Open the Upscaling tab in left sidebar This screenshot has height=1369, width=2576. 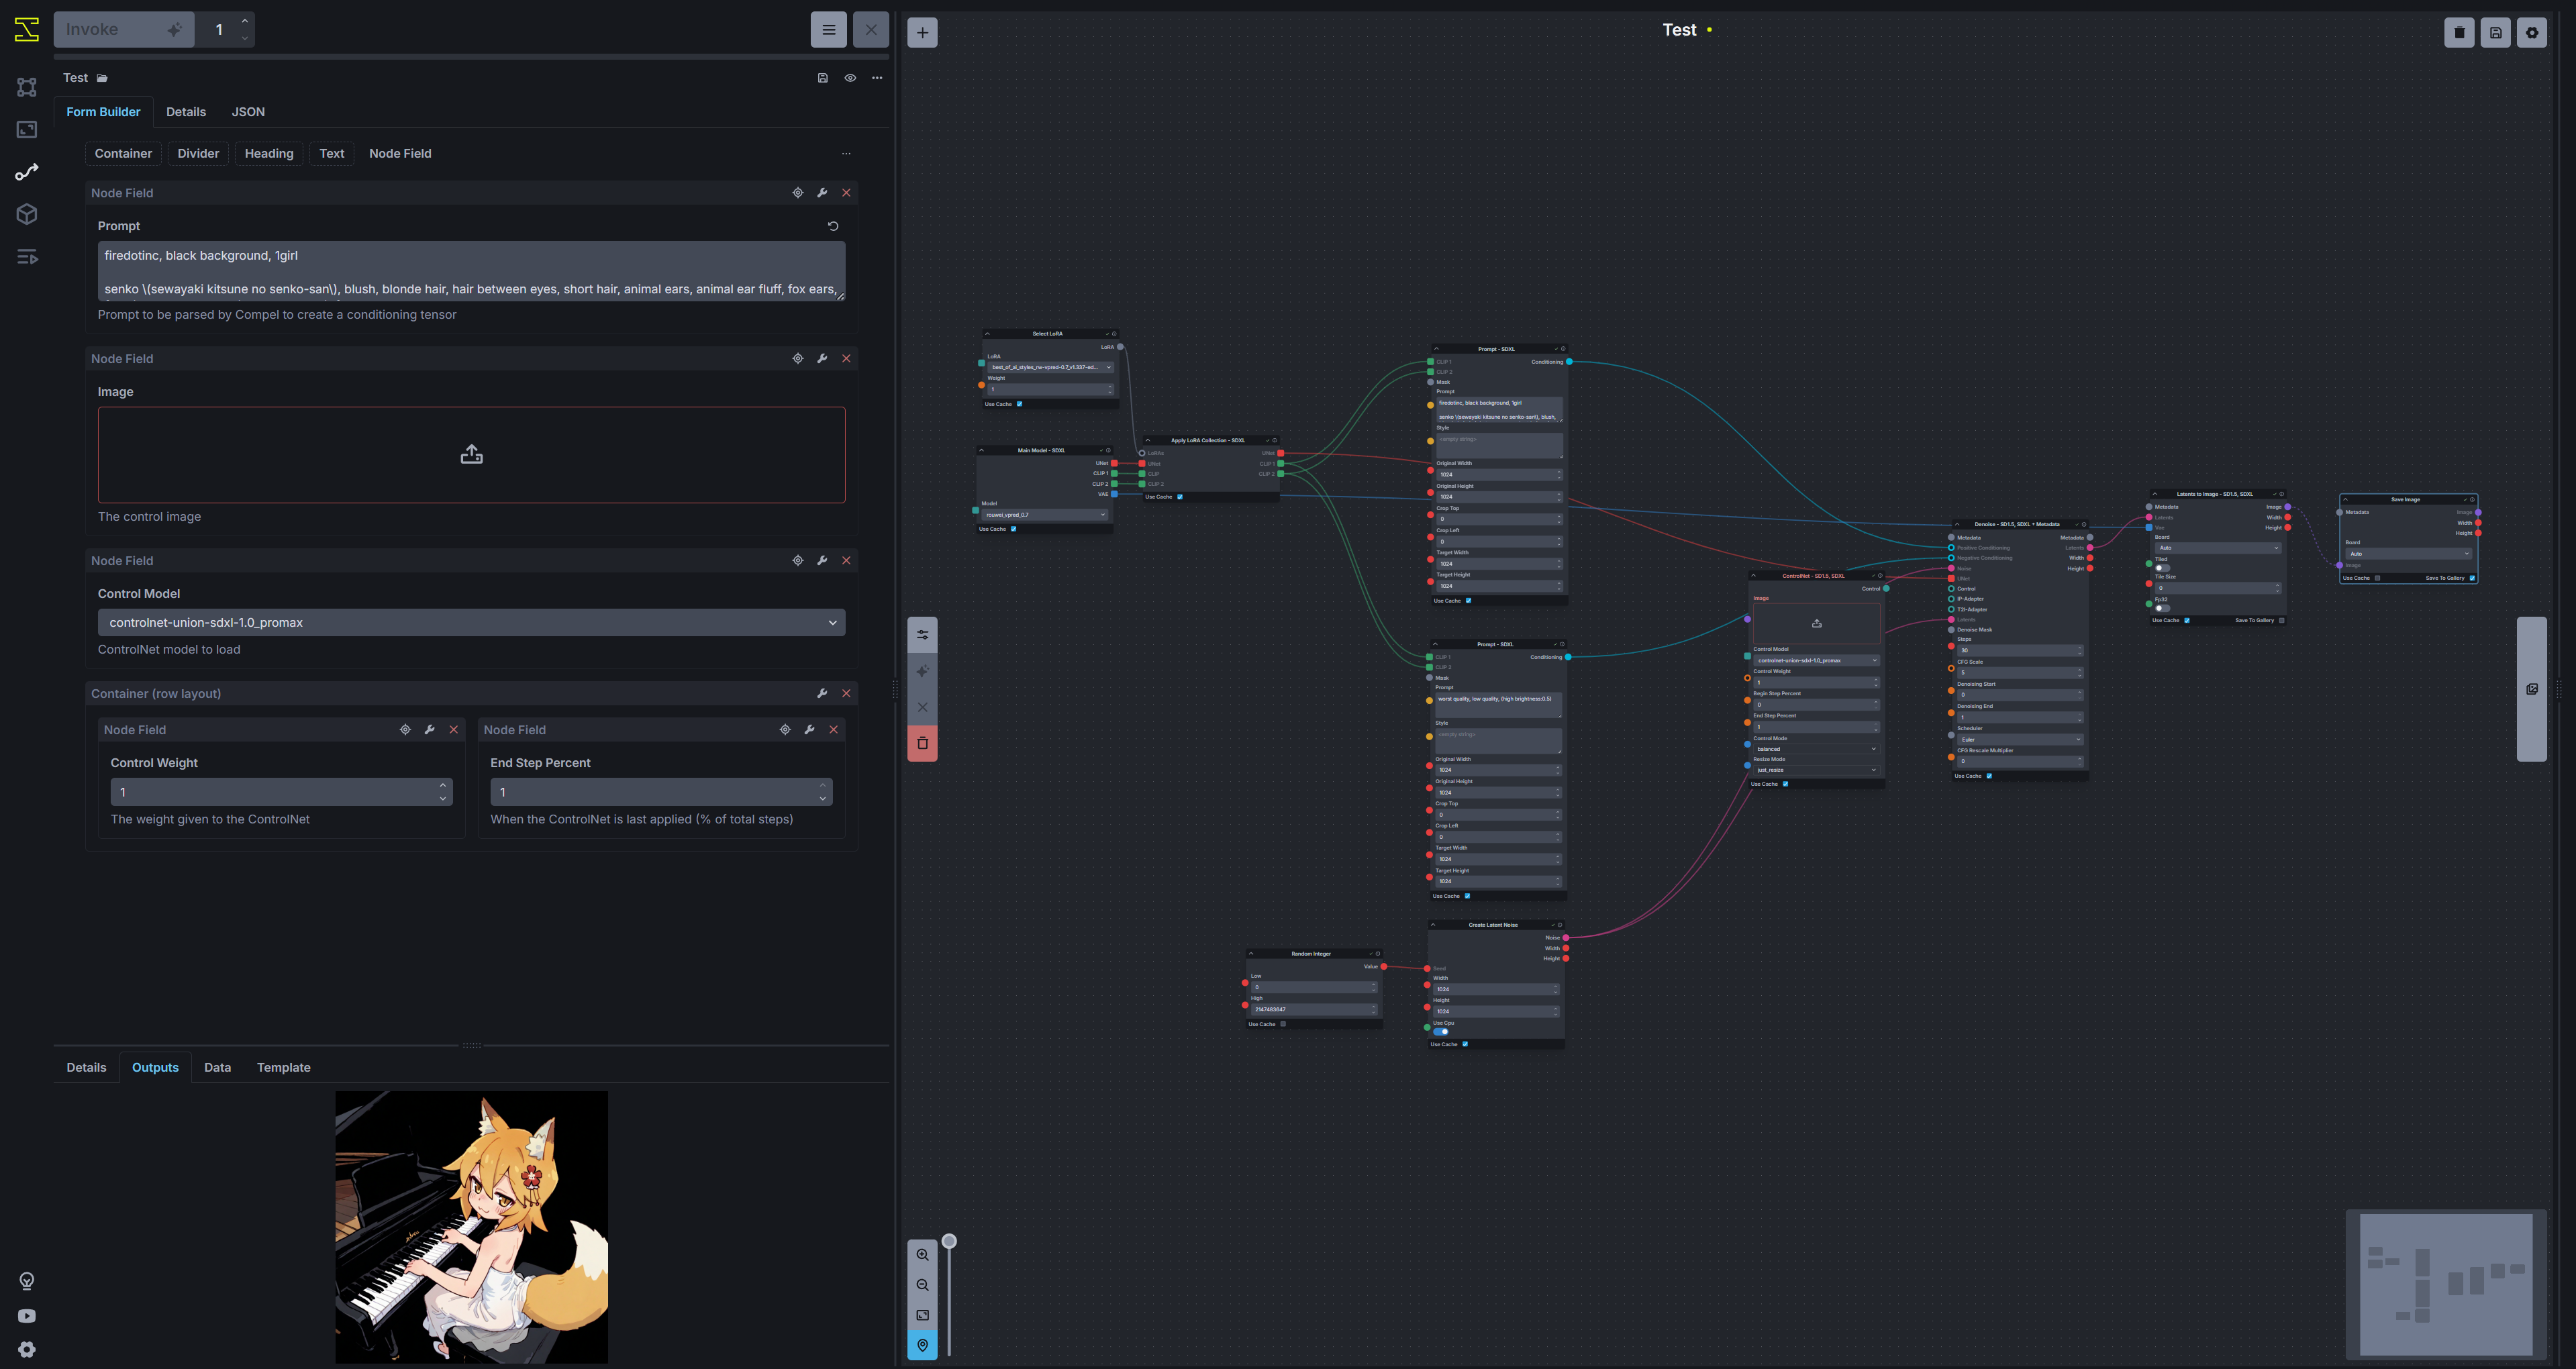(x=27, y=129)
